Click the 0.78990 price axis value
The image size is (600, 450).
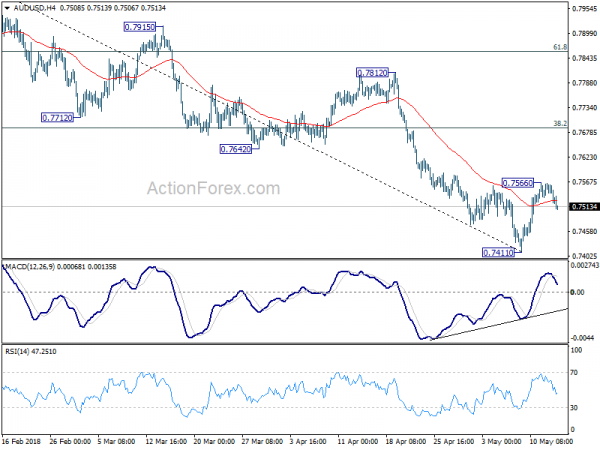click(x=584, y=34)
